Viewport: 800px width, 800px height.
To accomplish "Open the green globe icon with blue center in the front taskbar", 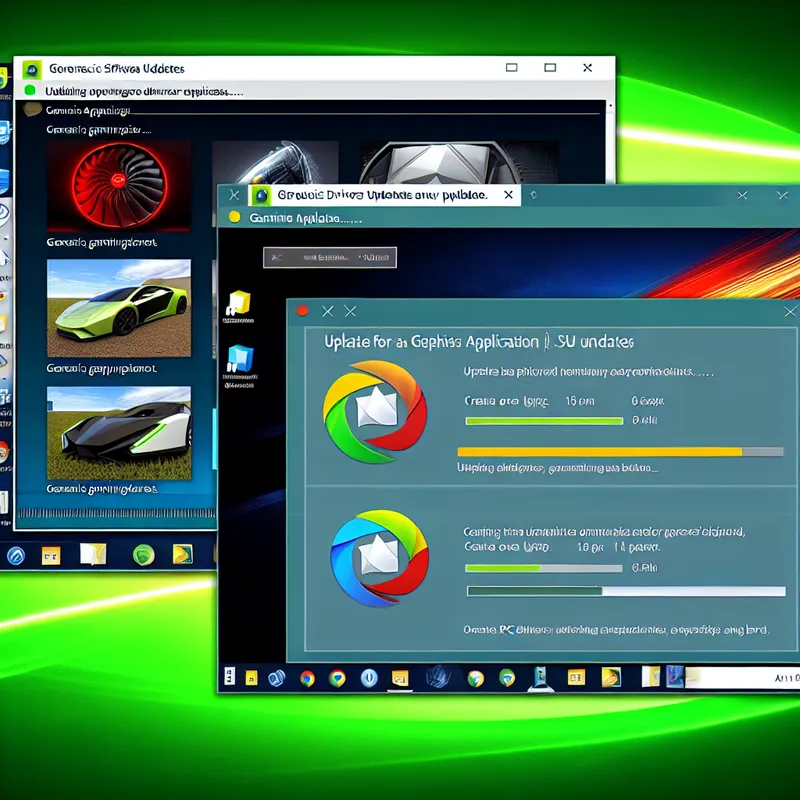I will 507,678.
